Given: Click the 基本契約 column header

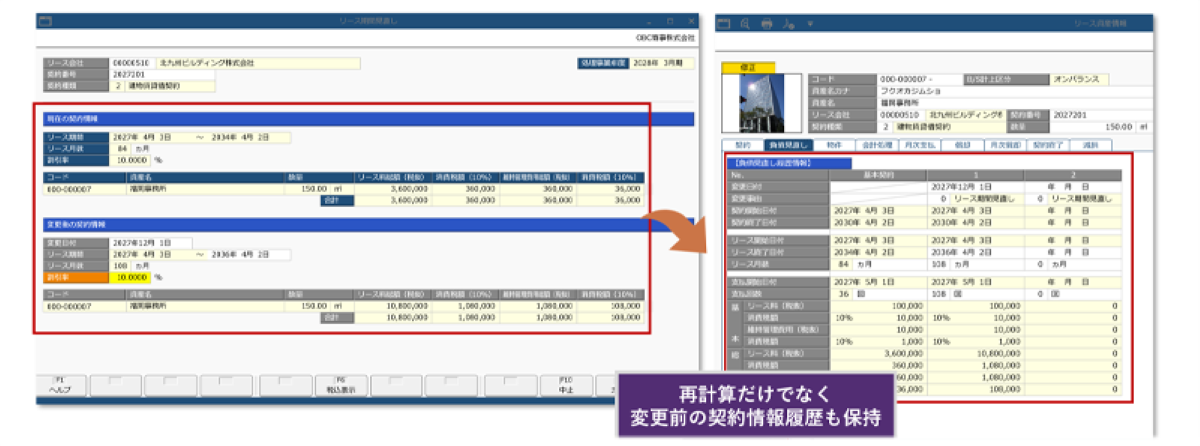Looking at the screenshot, I should [879, 176].
